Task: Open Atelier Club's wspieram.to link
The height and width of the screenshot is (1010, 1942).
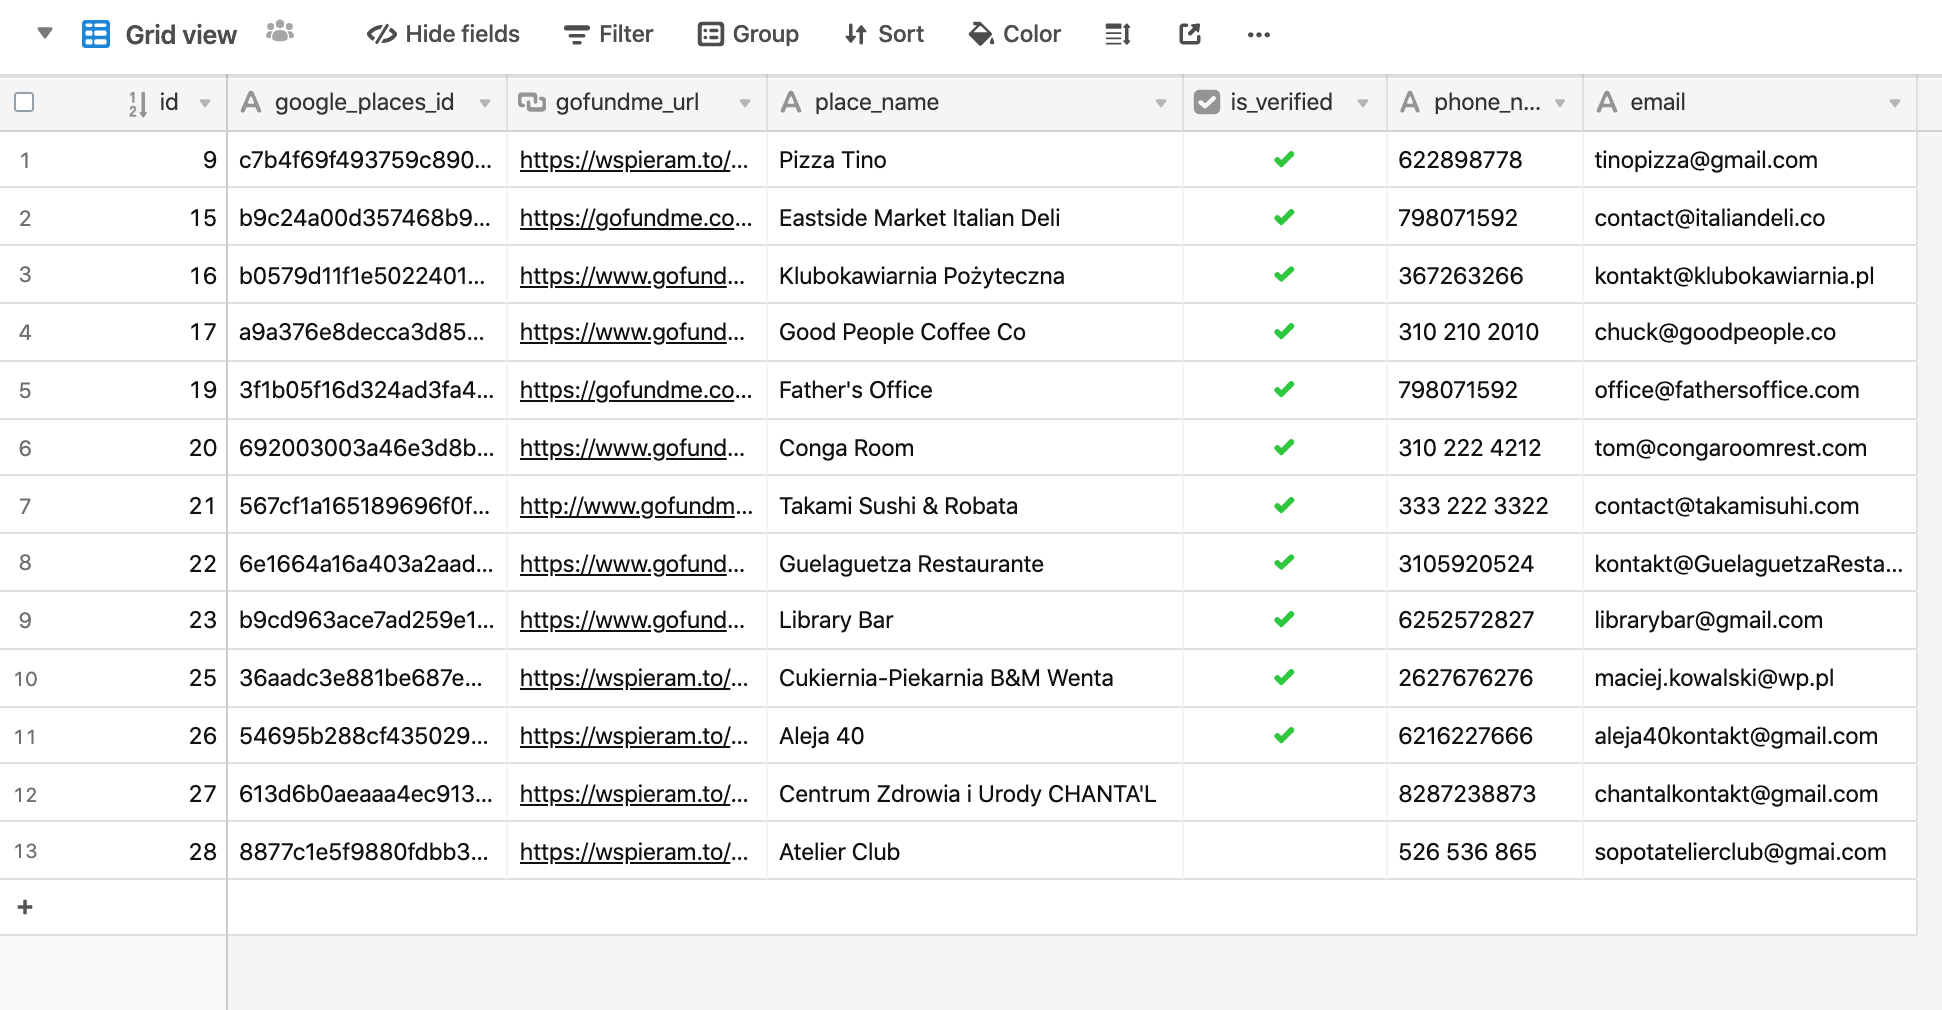Action: coord(634,852)
